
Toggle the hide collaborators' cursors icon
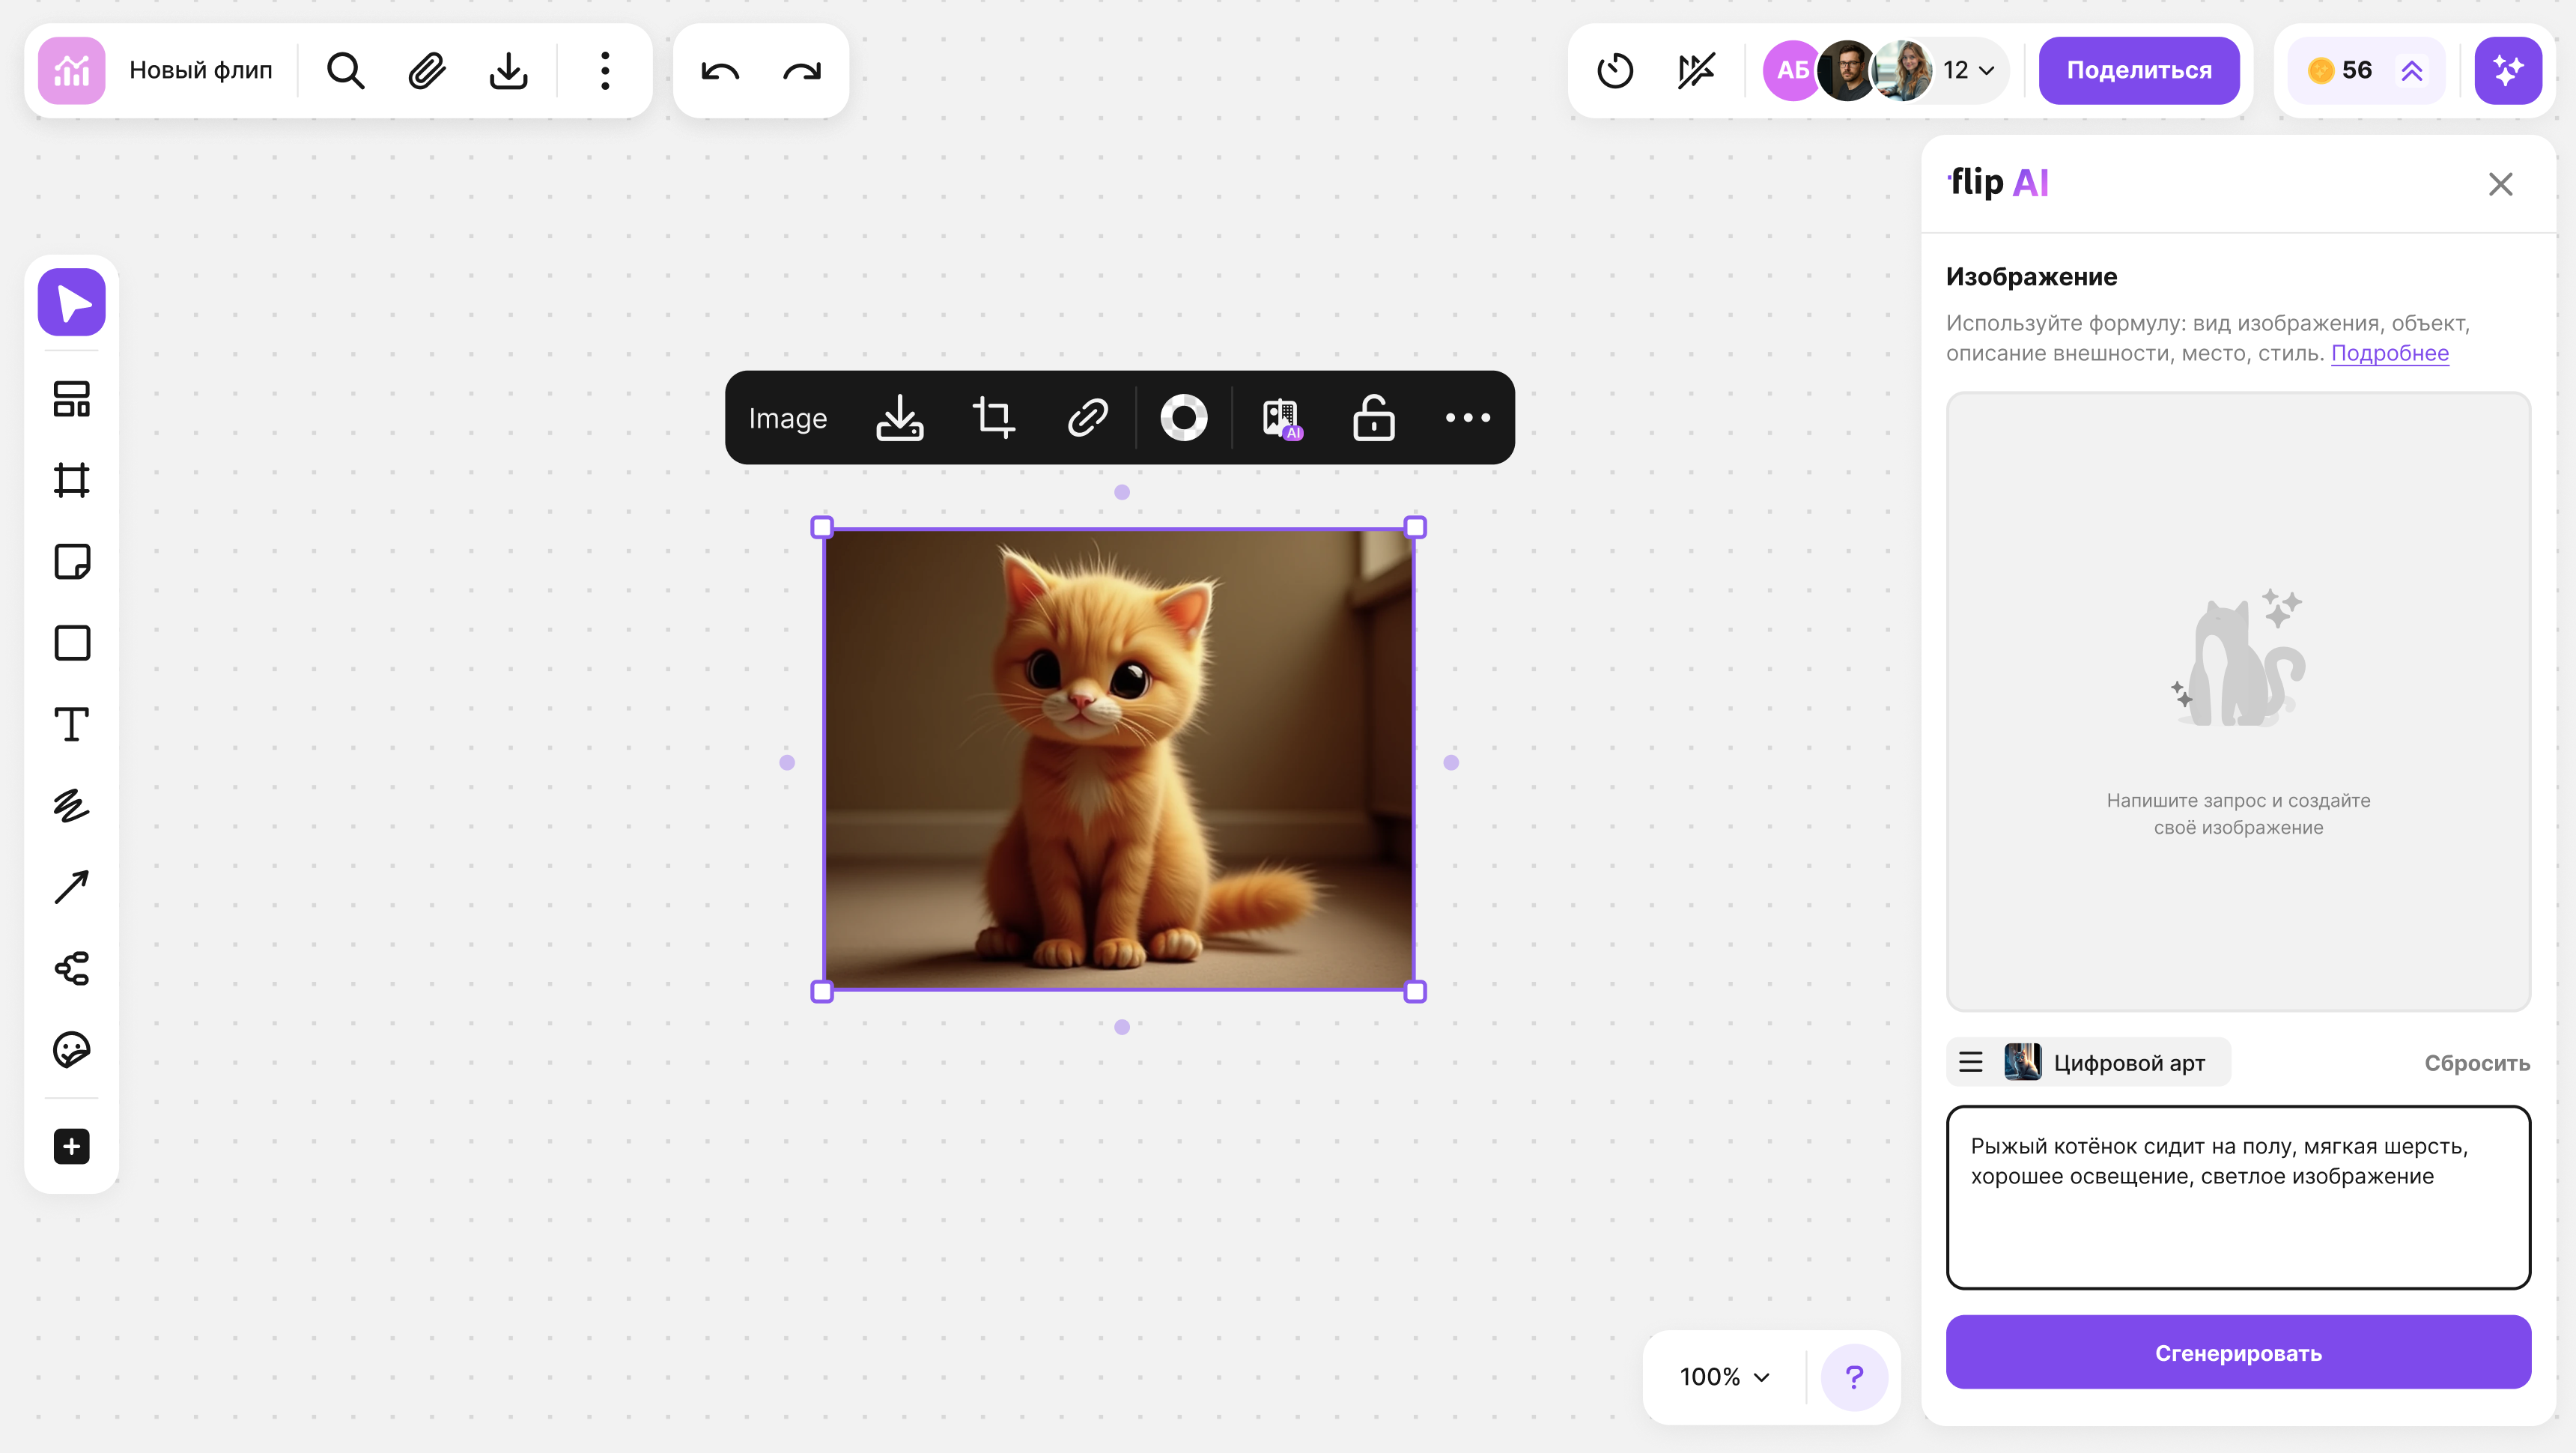(x=1697, y=71)
